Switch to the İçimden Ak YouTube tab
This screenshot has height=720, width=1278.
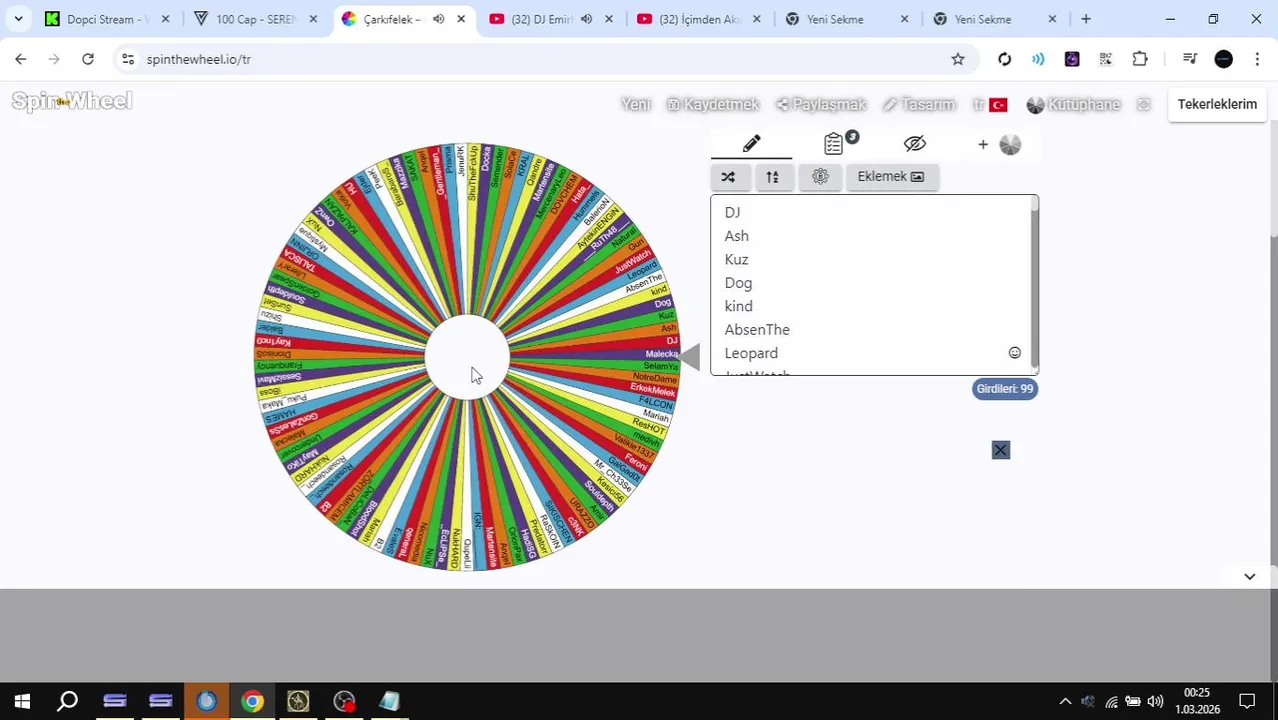click(x=698, y=19)
